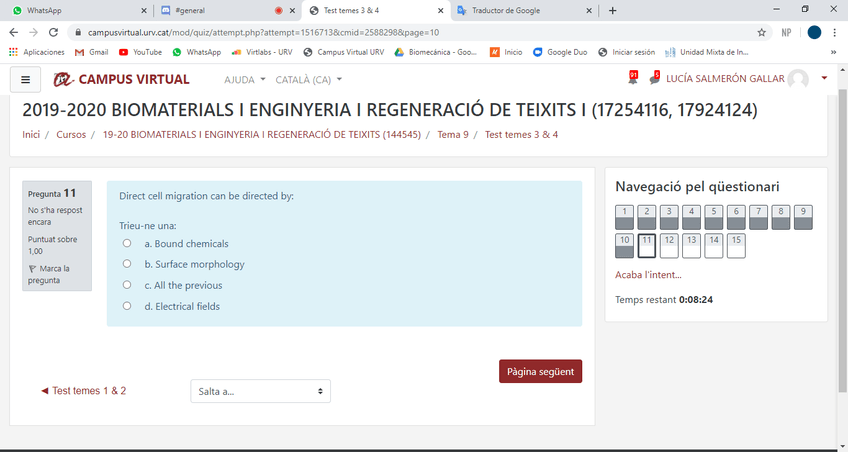Click Pàgina següent button
This screenshot has width=848, height=452.
[x=540, y=371]
